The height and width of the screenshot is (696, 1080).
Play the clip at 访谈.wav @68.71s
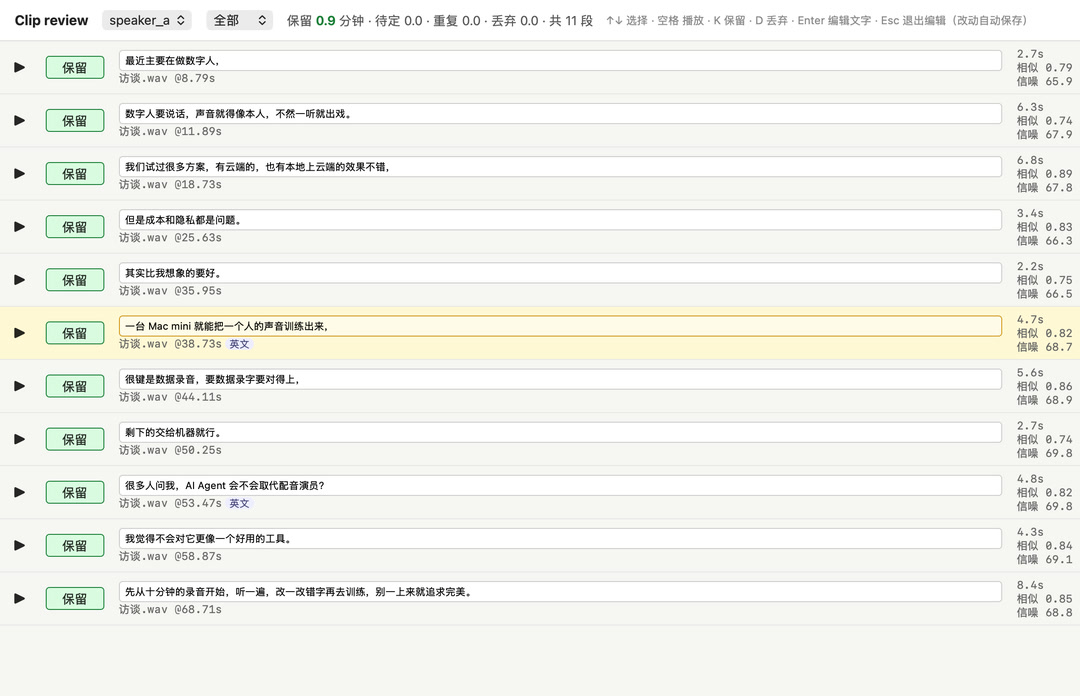(x=19, y=598)
